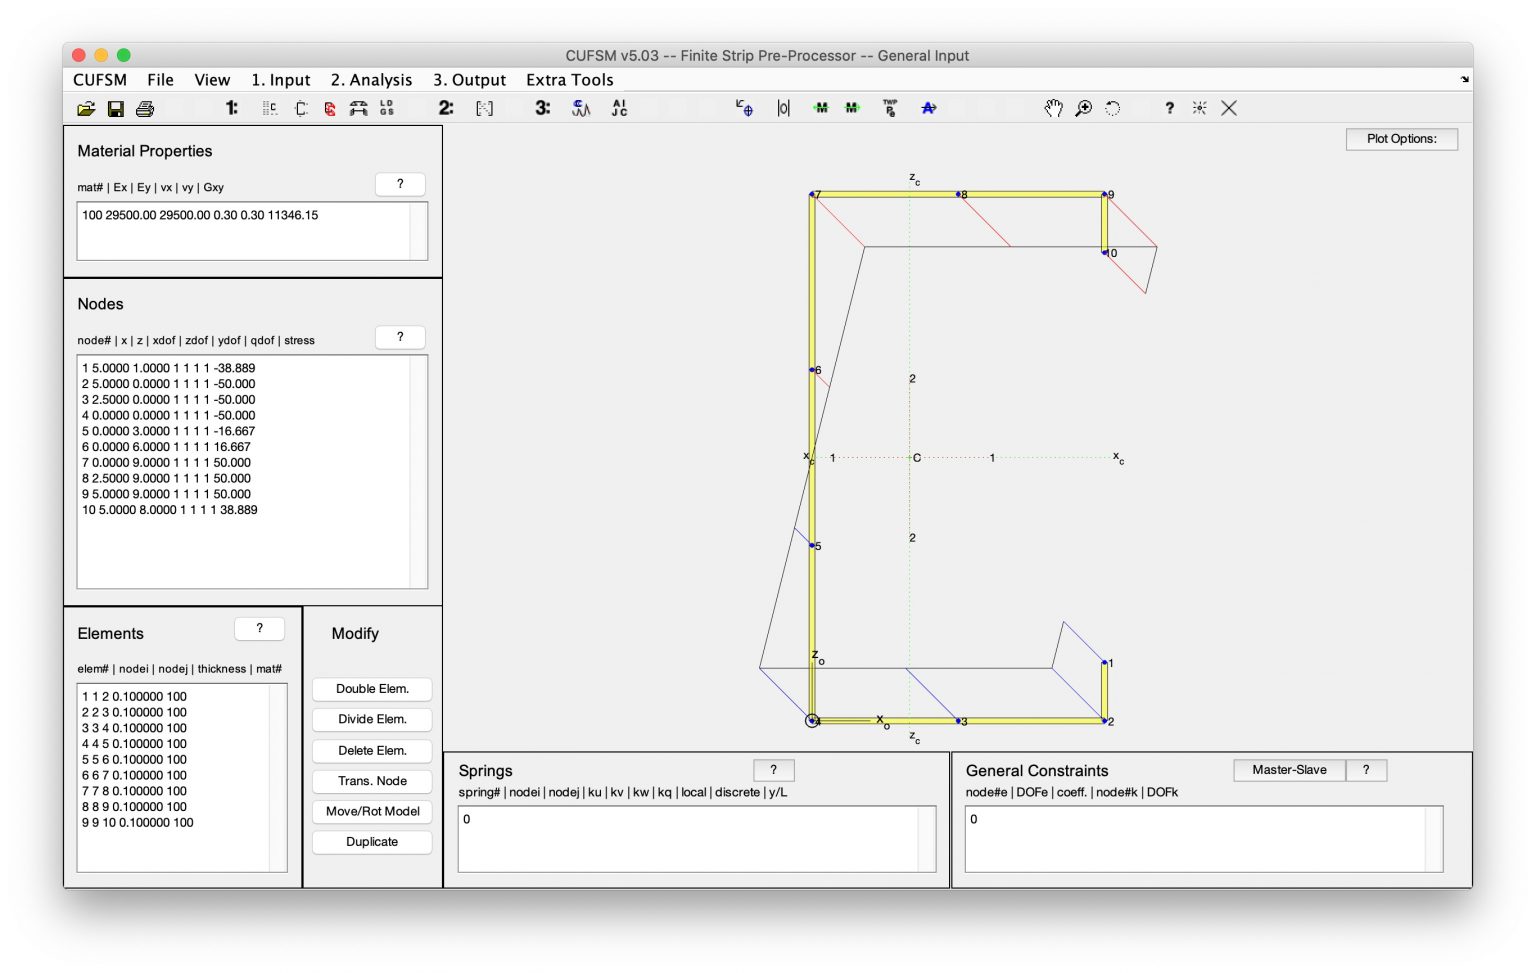Image resolution: width=1536 pixels, height=973 pixels.
Task: Select the green M moment icon
Action: (822, 108)
